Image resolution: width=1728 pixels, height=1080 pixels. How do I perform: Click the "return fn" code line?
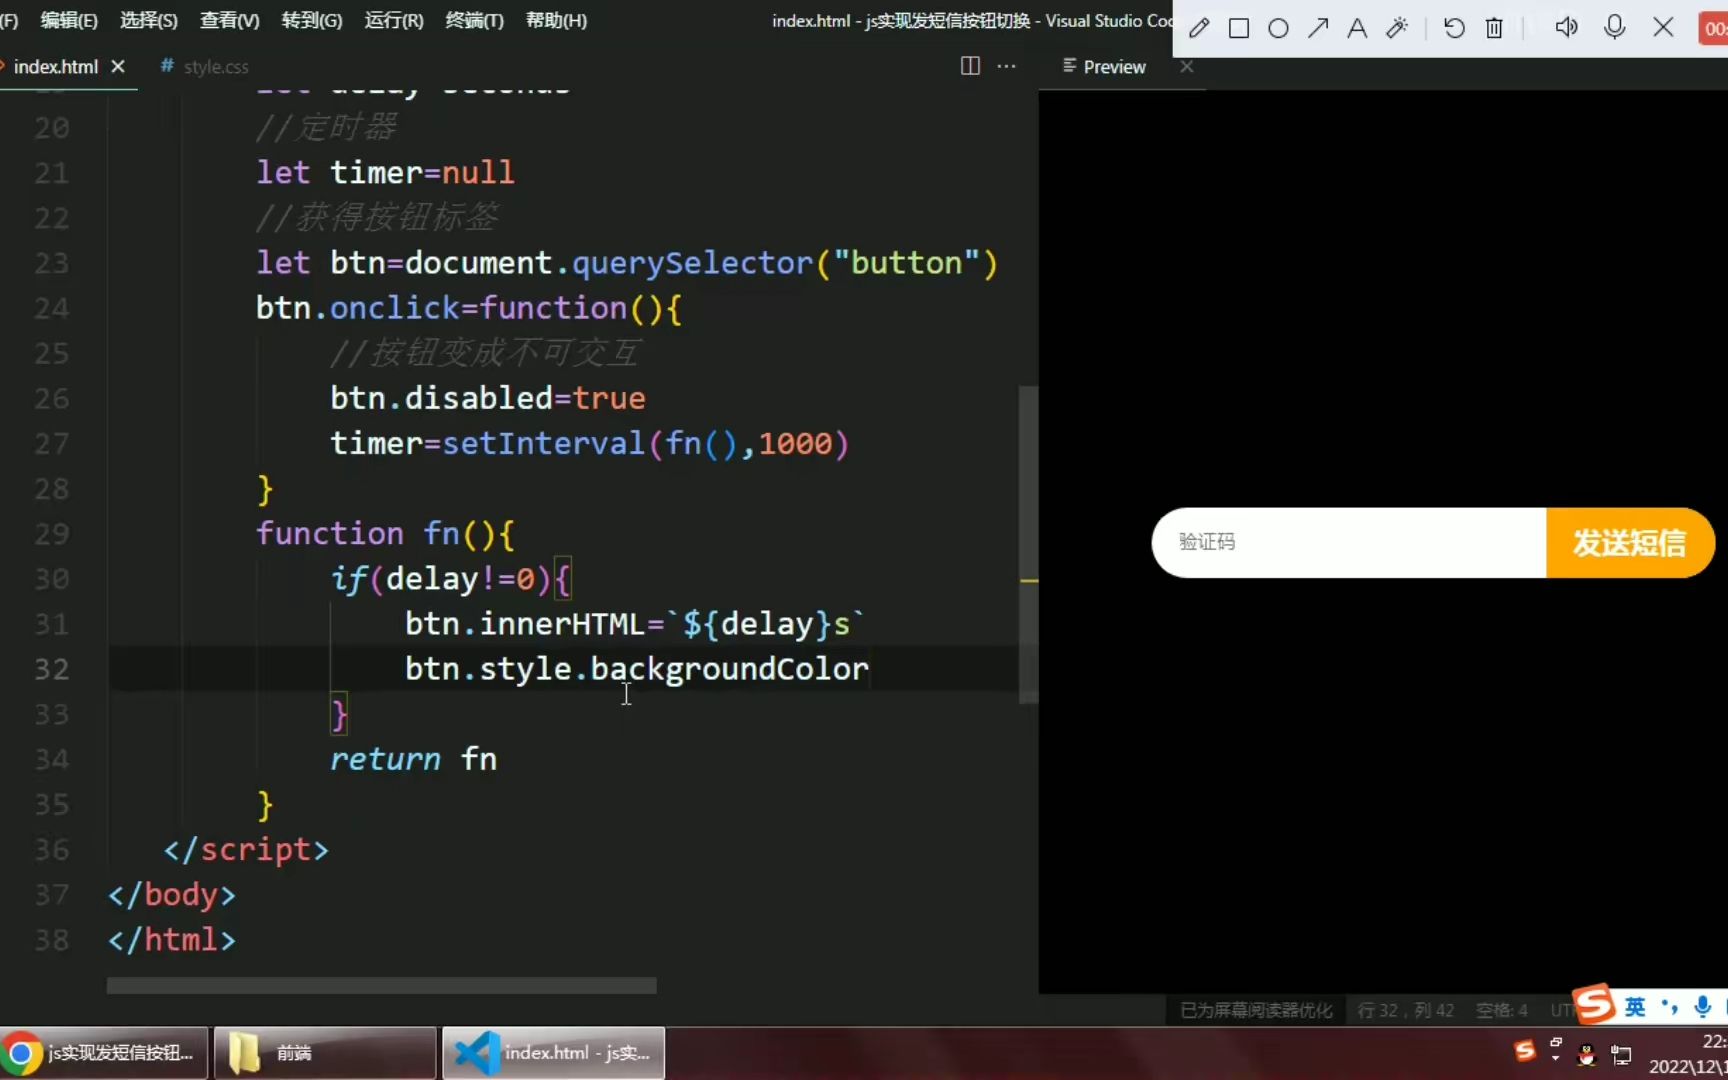pyautogui.click(x=413, y=759)
